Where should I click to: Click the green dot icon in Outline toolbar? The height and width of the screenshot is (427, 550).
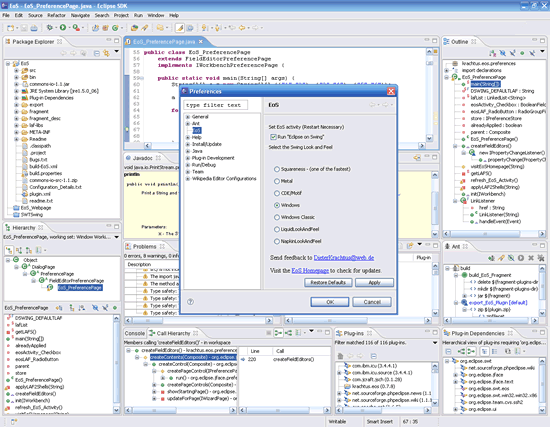coord(522,53)
